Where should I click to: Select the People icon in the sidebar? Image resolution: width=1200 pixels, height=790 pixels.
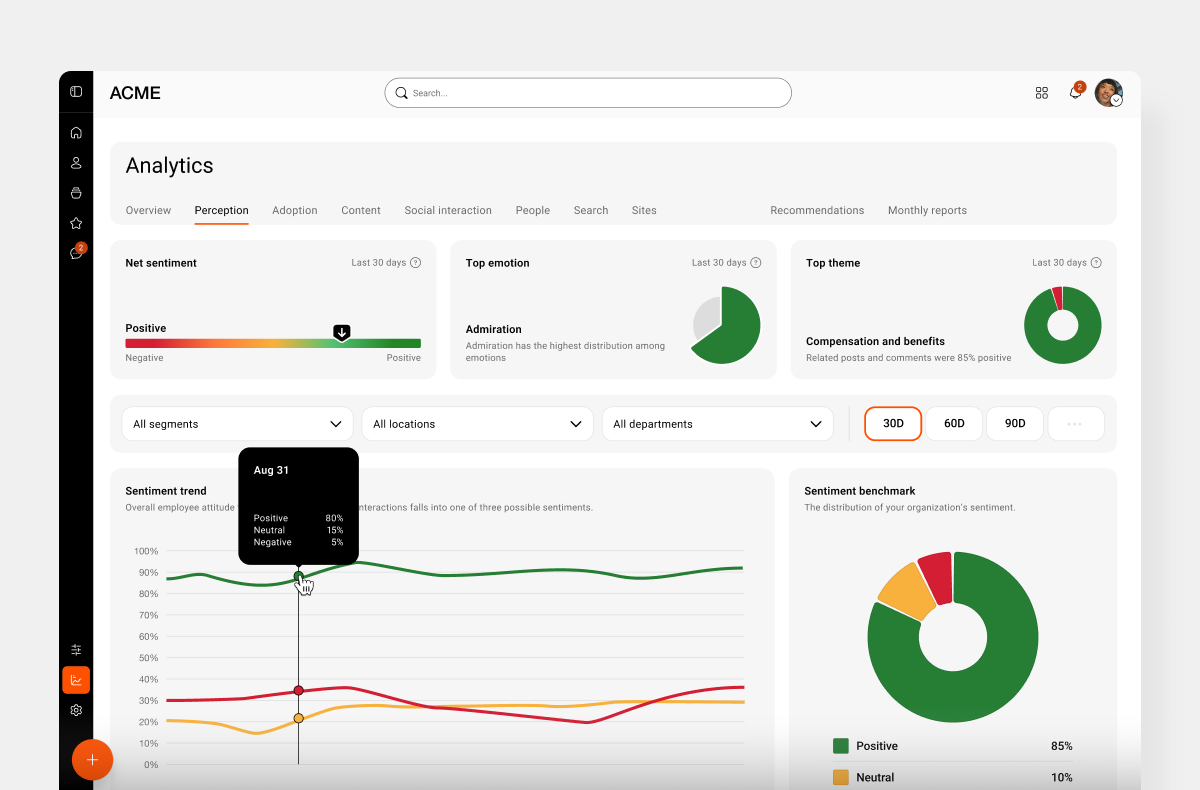(x=75, y=162)
